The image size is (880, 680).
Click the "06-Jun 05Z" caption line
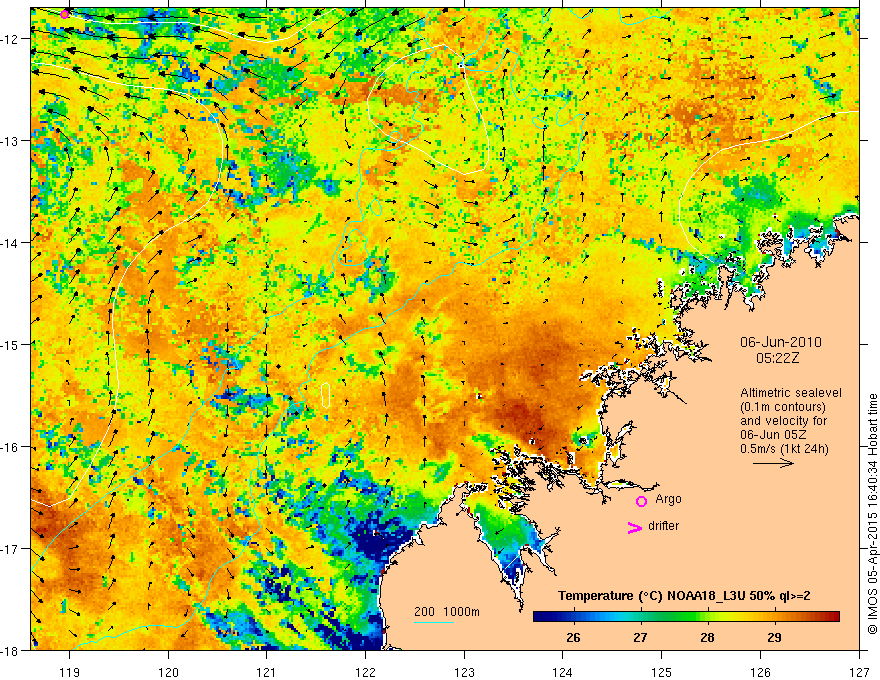(x=774, y=435)
